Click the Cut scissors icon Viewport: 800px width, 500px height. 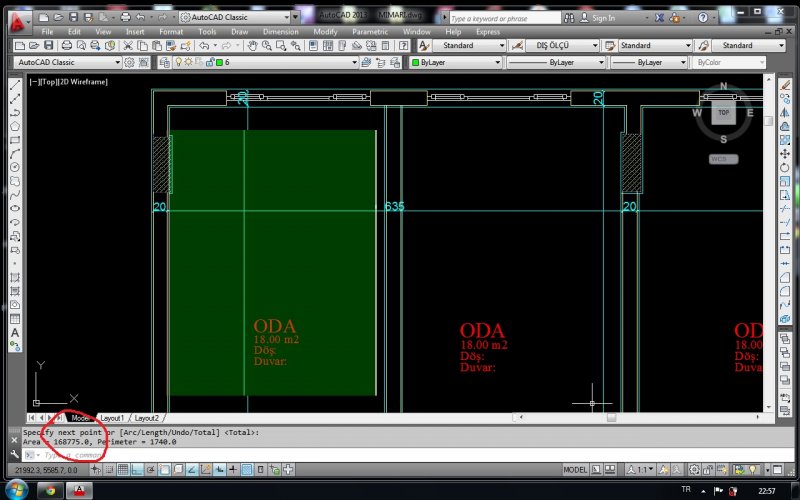(x=128, y=45)
